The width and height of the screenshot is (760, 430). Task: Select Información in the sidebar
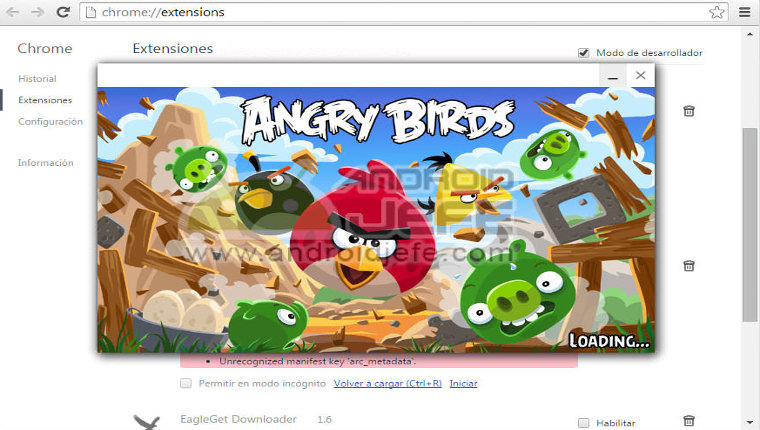(45, 163)
